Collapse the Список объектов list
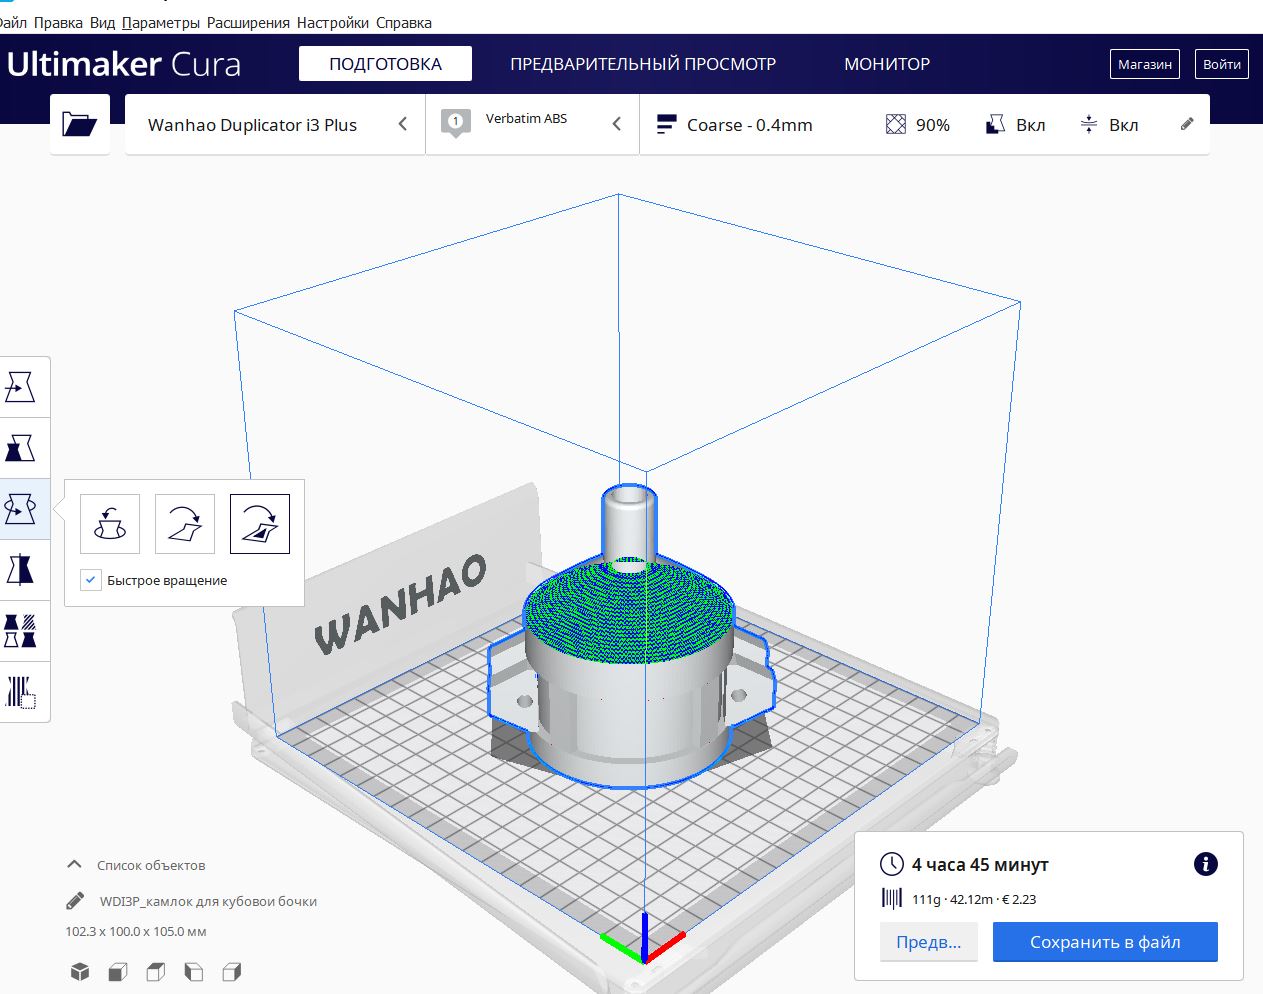Image resolution: width=1263 pixels, height=994 pixels. [74, 865]
